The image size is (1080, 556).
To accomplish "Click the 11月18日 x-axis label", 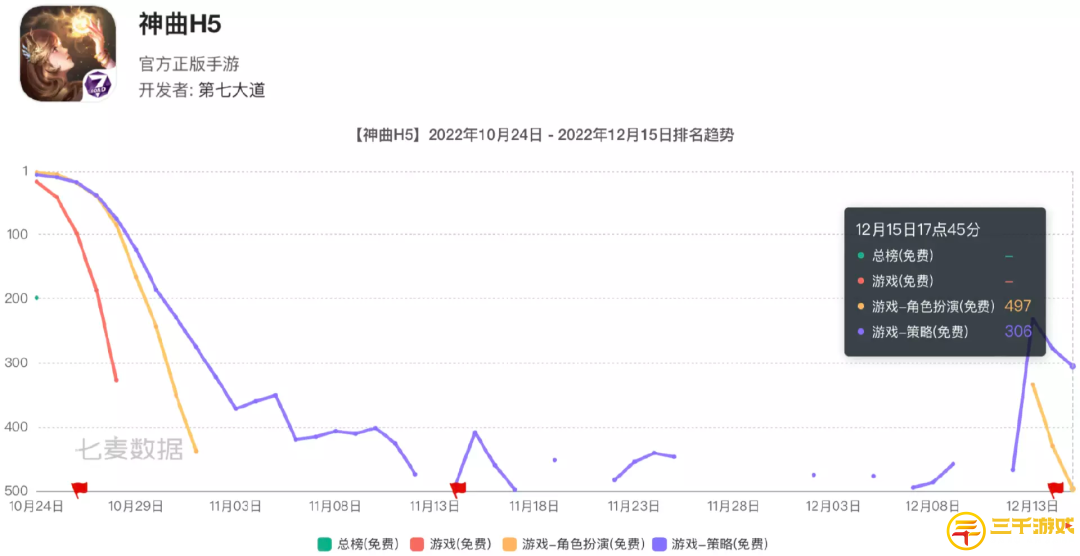I will click(x=534, y=506).
